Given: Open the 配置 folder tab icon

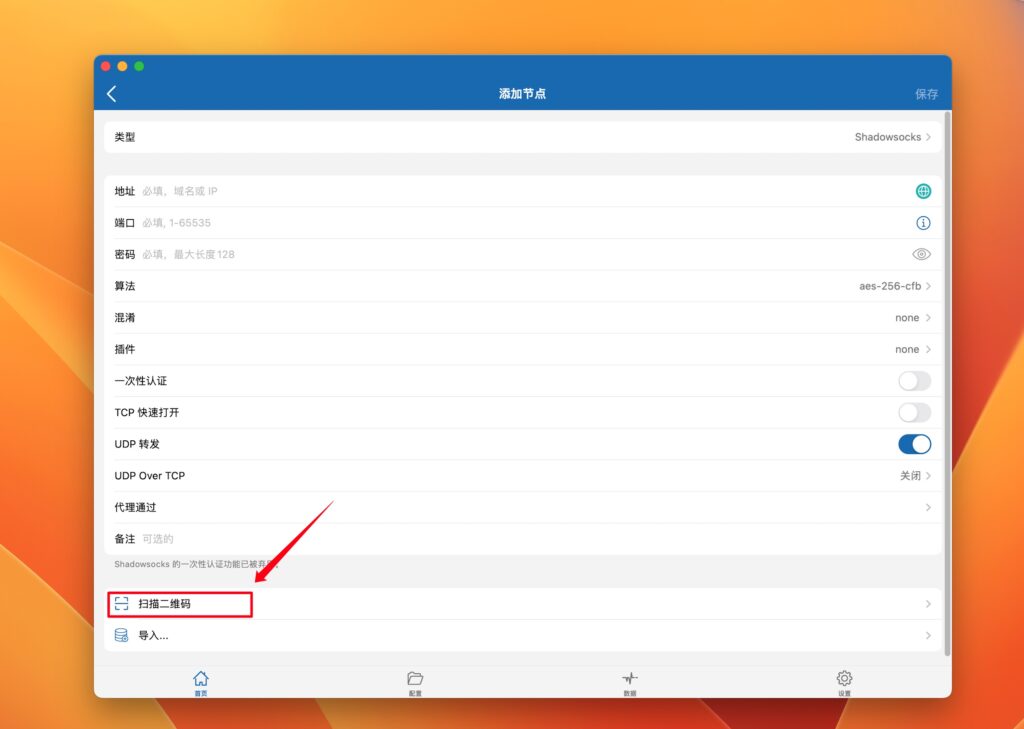Looking at the screenshot, I should pyautogui.click(x=415, y=679).
